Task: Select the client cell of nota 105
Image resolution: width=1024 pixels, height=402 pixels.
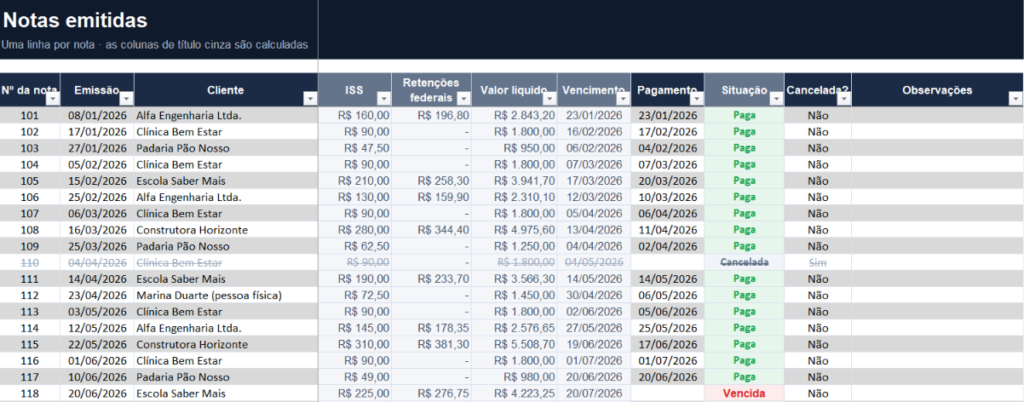Action: pos(226,181)
